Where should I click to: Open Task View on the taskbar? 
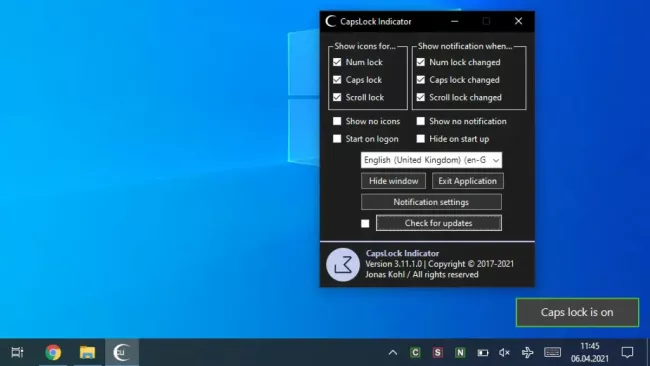[x=17, y=352]
